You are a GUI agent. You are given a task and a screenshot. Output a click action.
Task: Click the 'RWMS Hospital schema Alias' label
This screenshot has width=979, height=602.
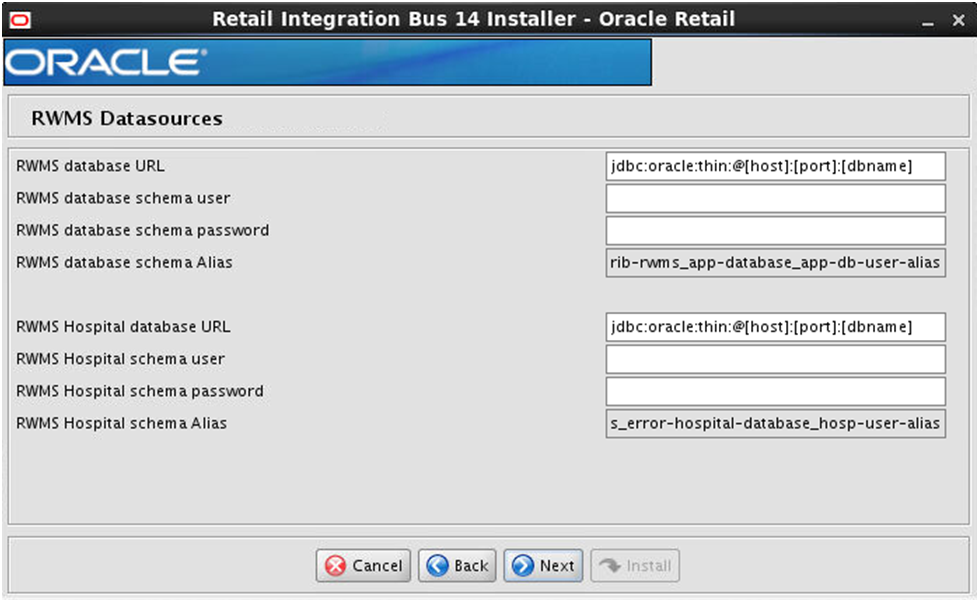point(121,423)
